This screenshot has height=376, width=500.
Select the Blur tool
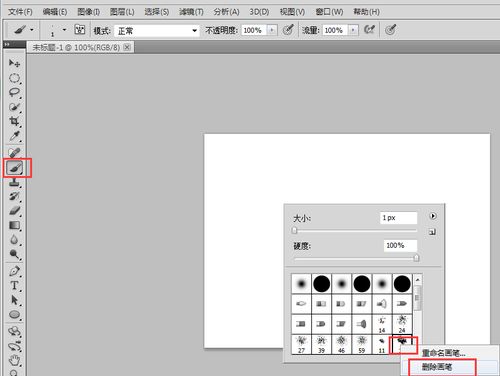14,240
